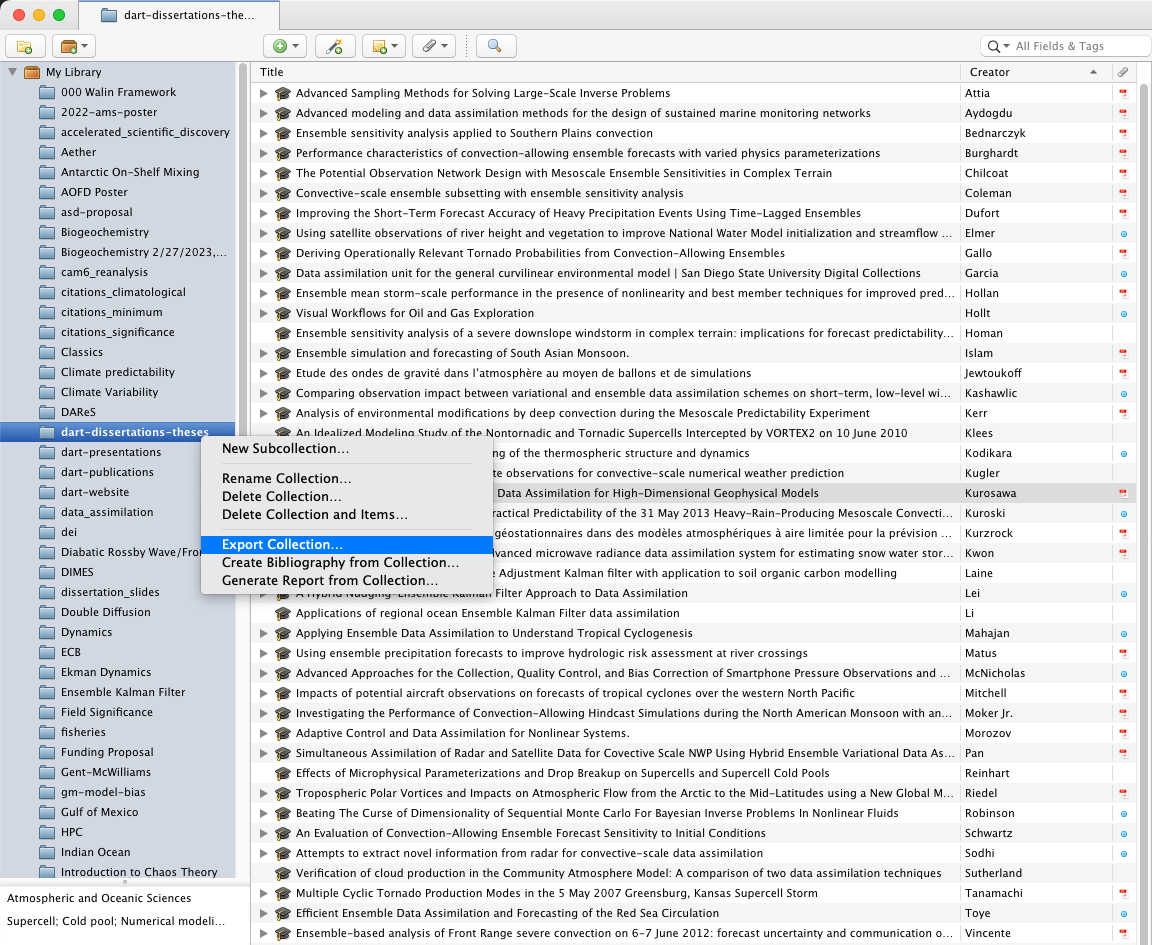Viewport: 1152px width, 945px height.
Task: Click the All Fields & Tags search box
Action: coord(1075,46)
